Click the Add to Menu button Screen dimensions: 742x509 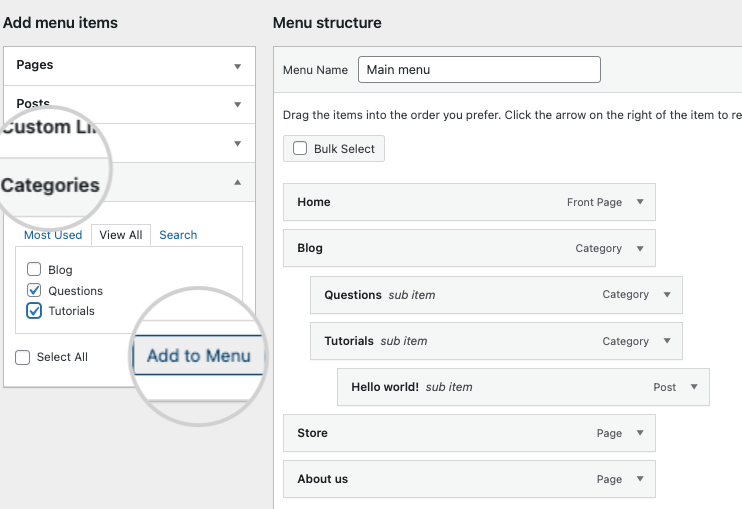pyautogui.click(x=199, y=355)
